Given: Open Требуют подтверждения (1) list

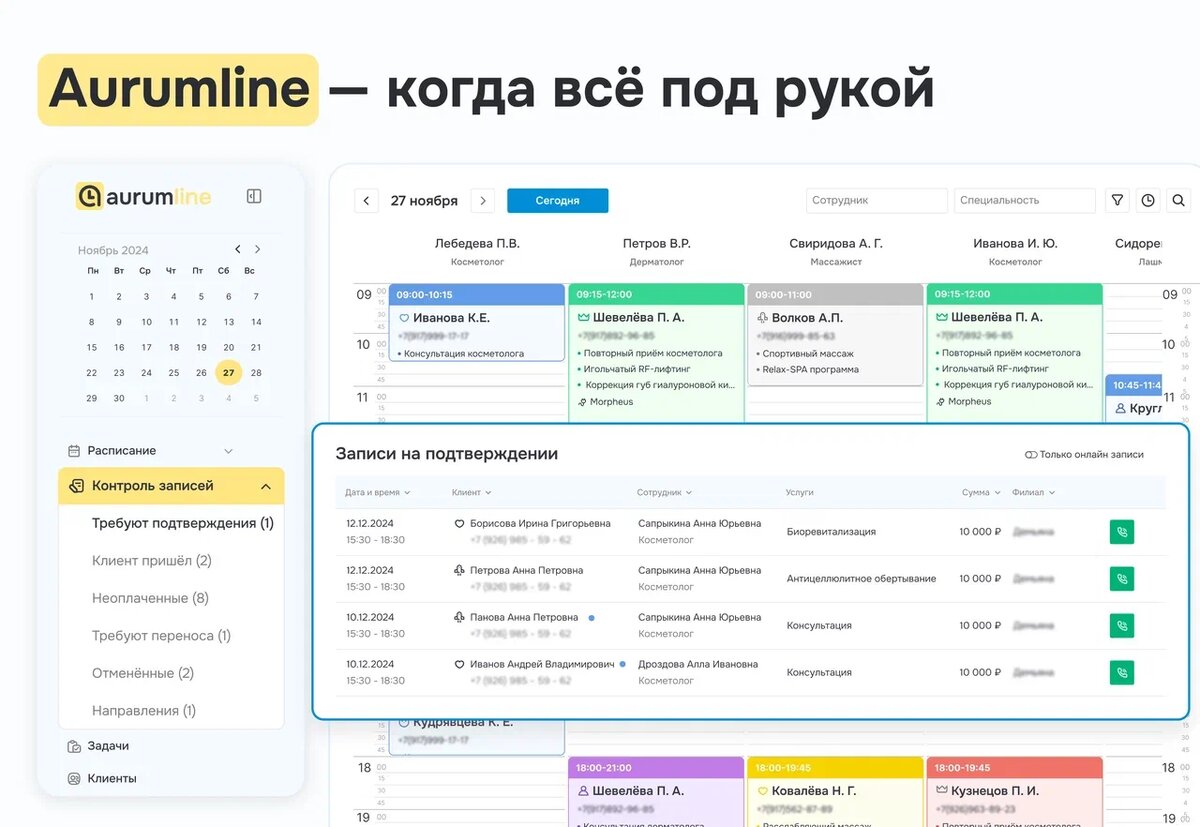Looking at the screenshot, I should coord(183,523).
